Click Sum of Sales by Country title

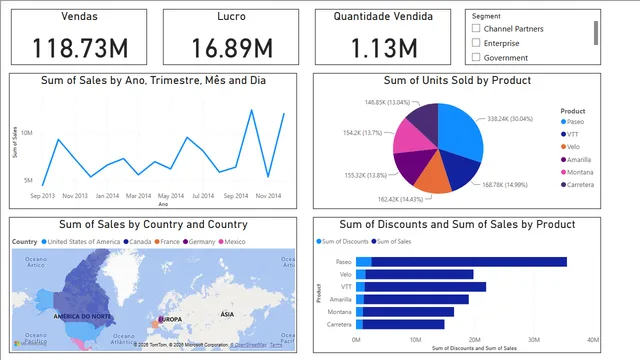[153, 224]
